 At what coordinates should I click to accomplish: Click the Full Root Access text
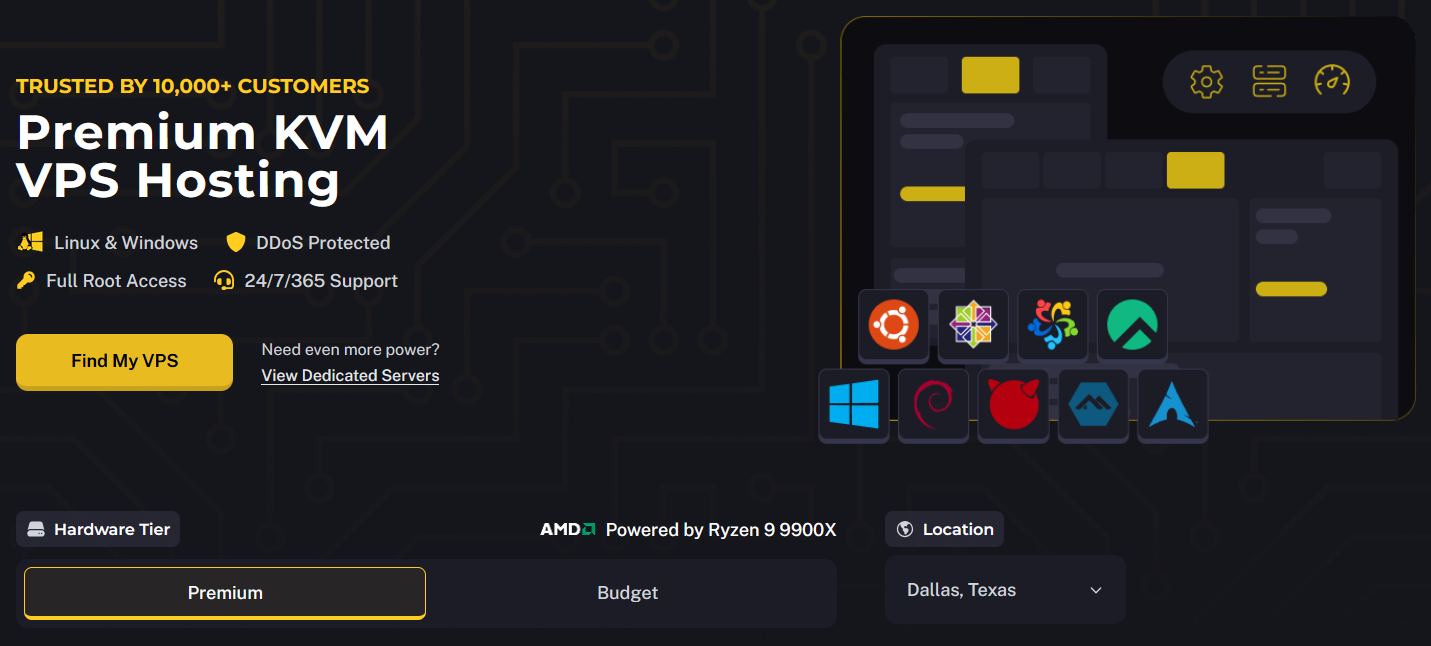coord(116,281)
